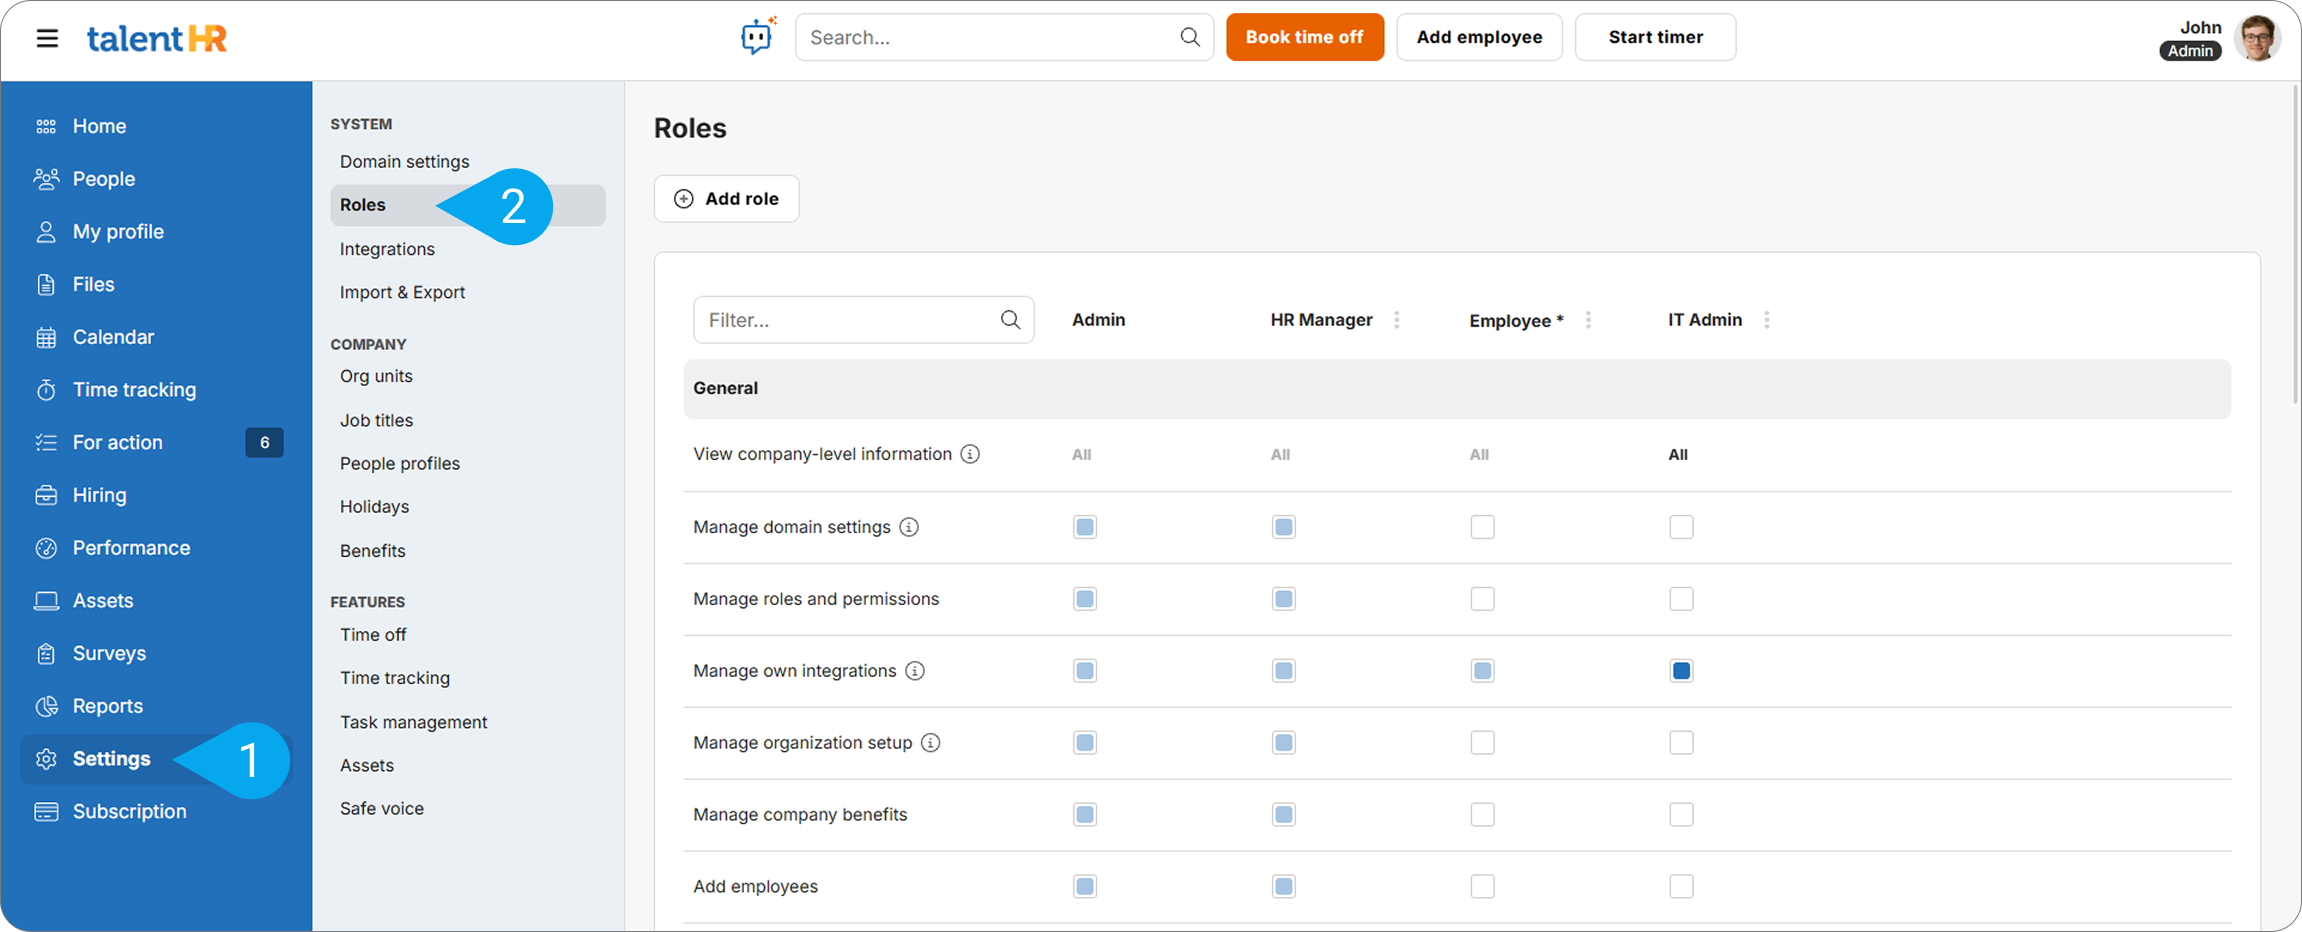The image size is (2302, 932).
Task: Open the AI assistant bot icon
Action: point(757,37)
